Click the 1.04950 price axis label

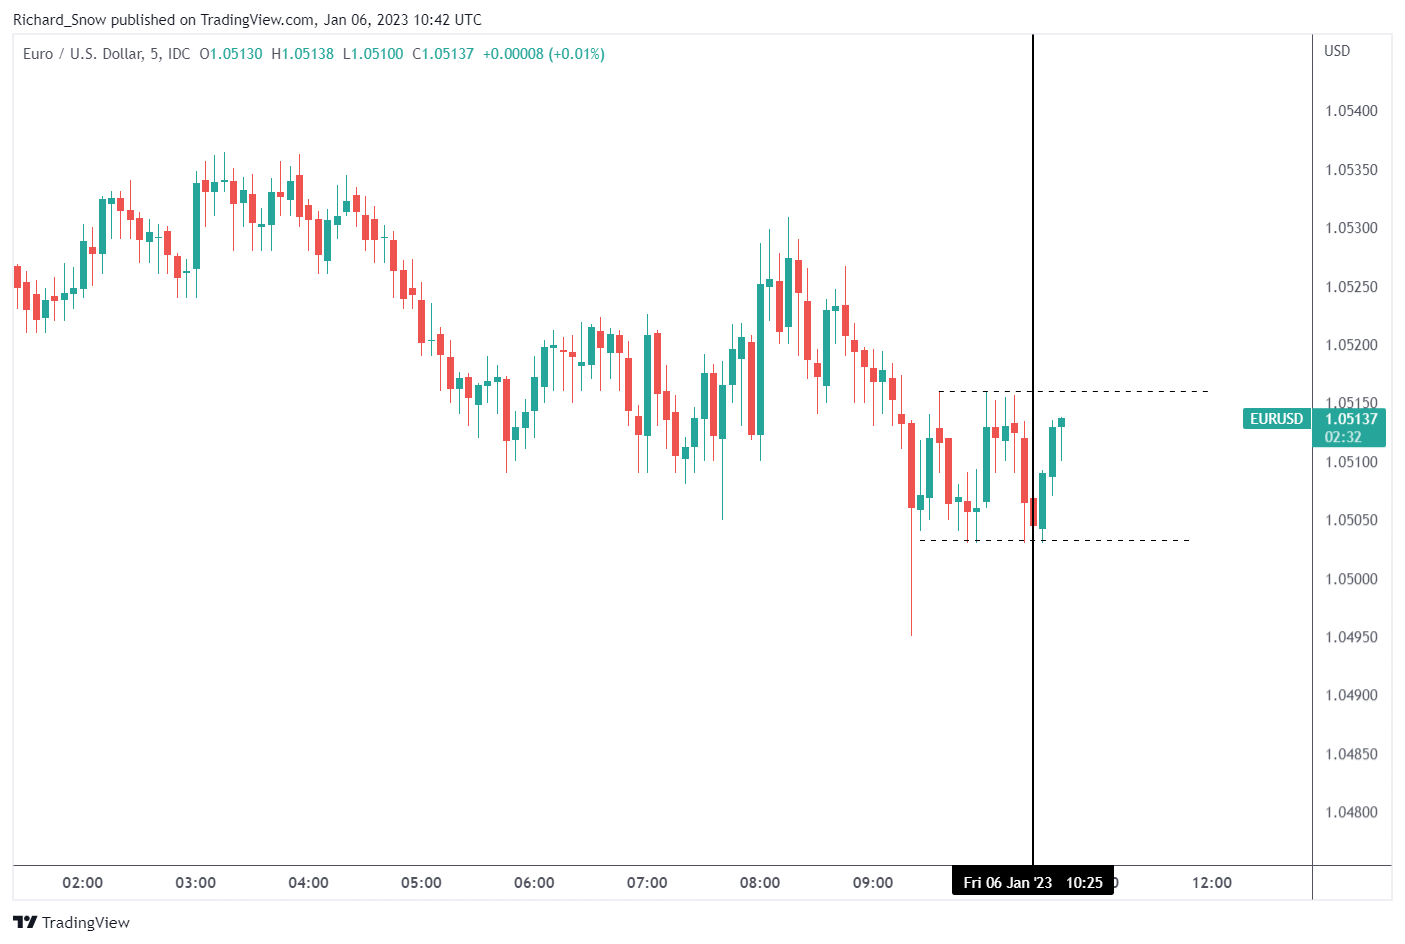1351,637
